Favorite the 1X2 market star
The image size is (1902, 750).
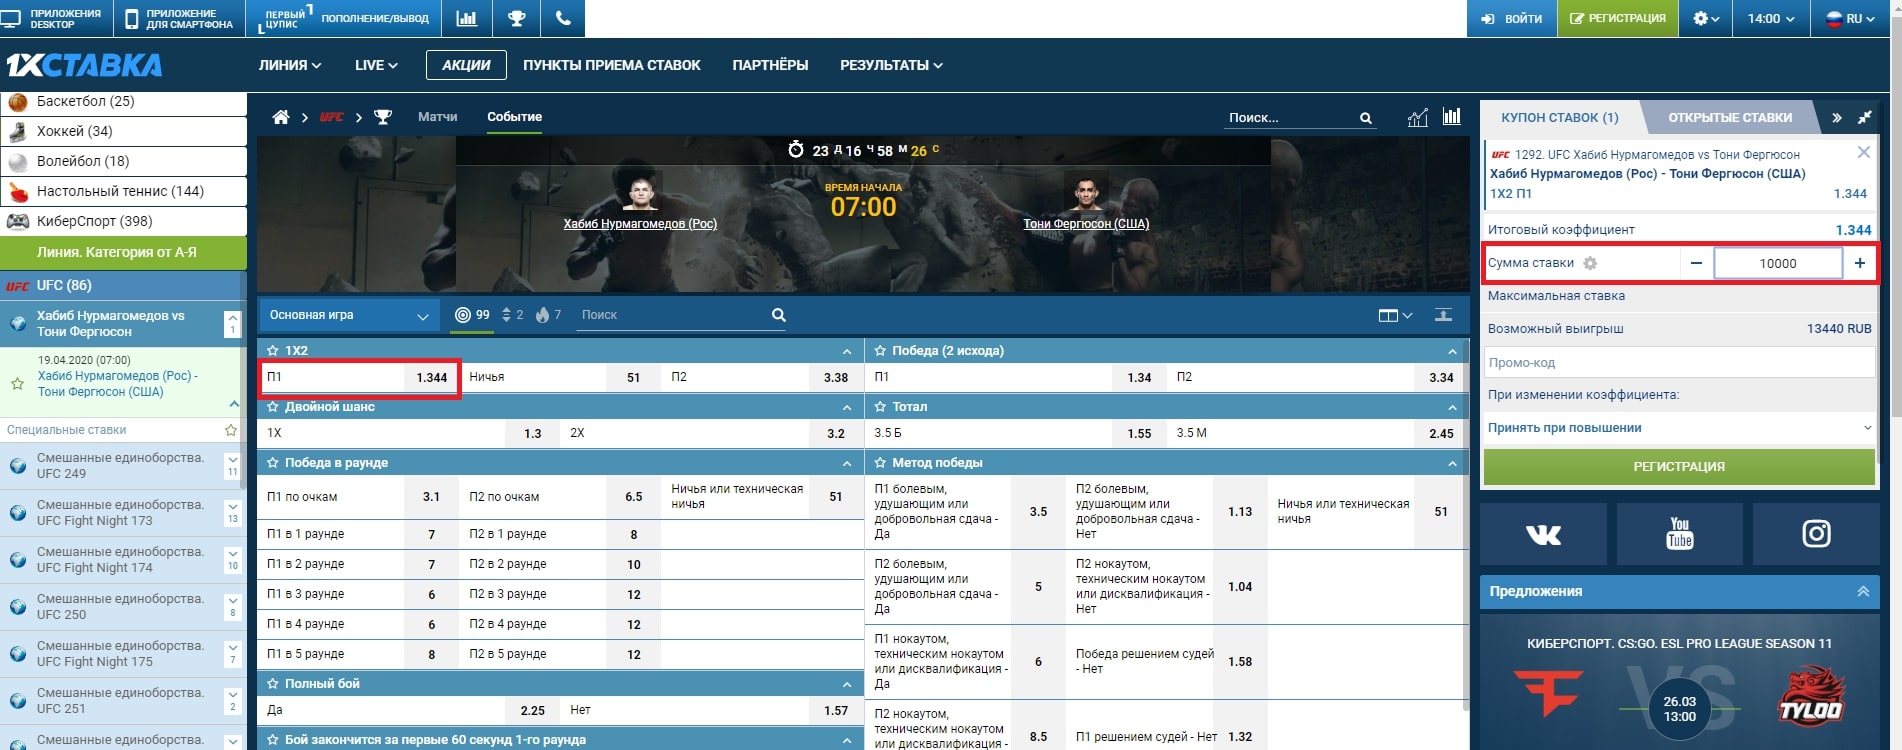click(x=272, y=351)
